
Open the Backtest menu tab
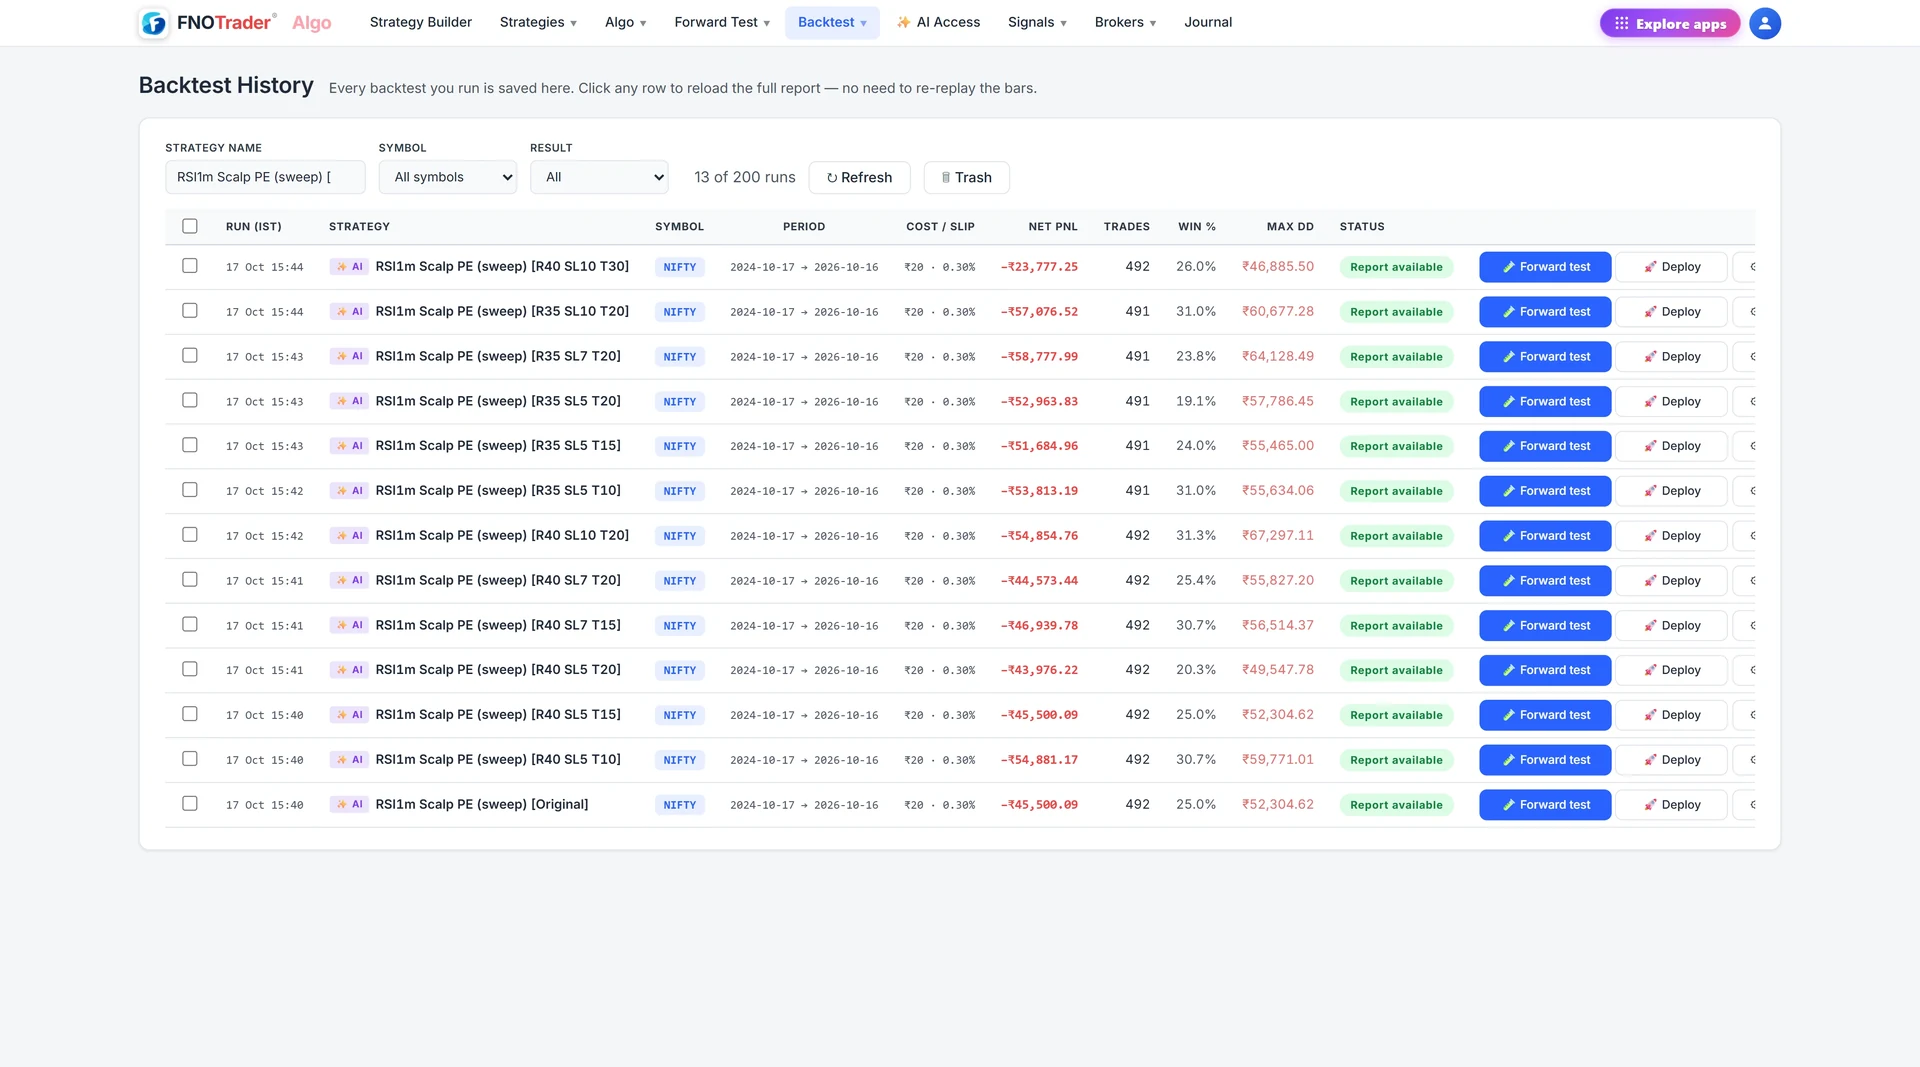832,22
